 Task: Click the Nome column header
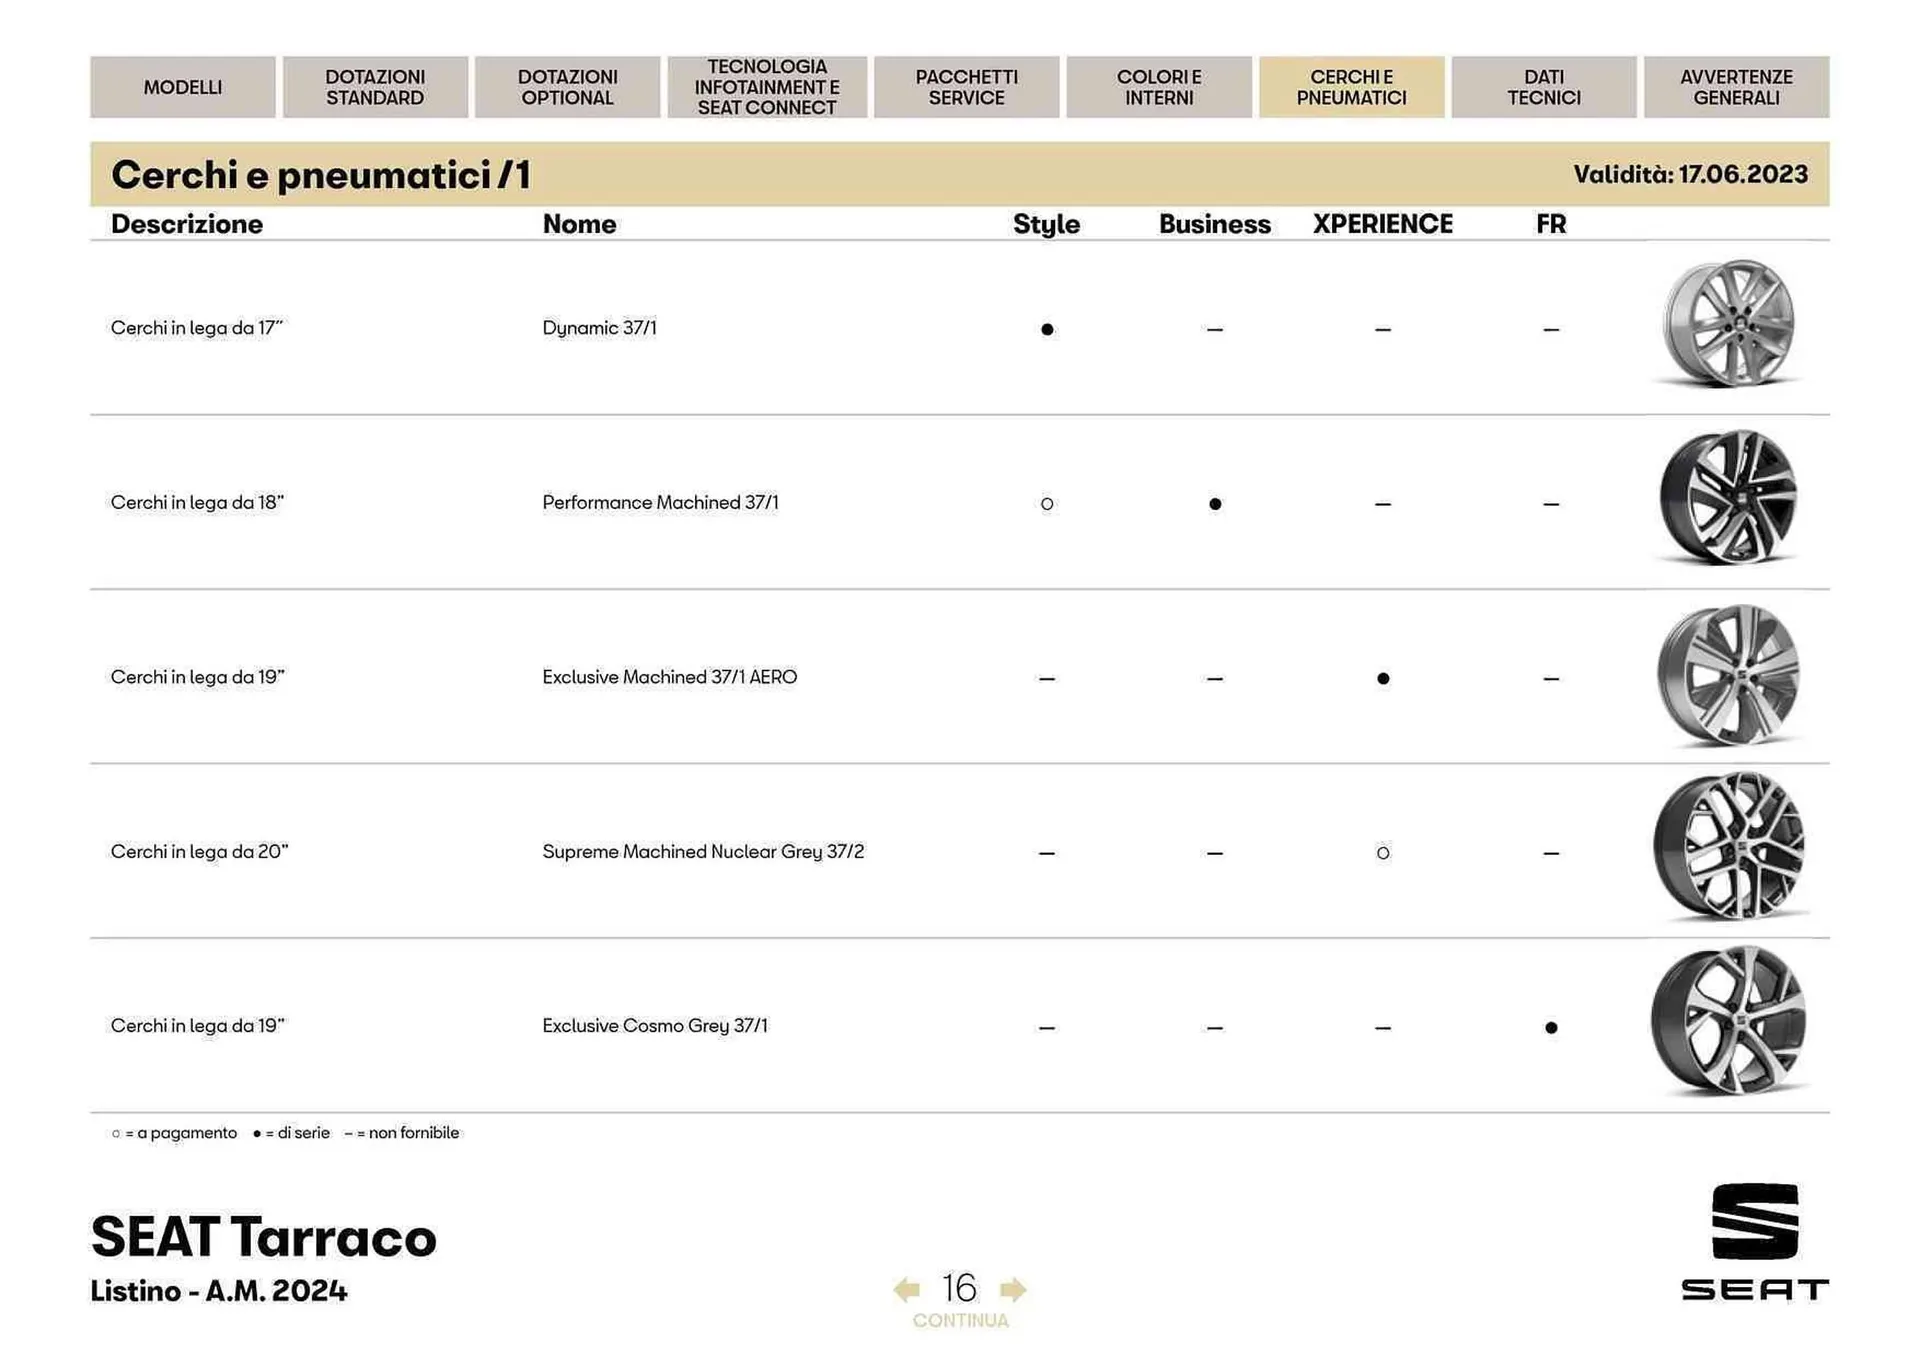579,224
